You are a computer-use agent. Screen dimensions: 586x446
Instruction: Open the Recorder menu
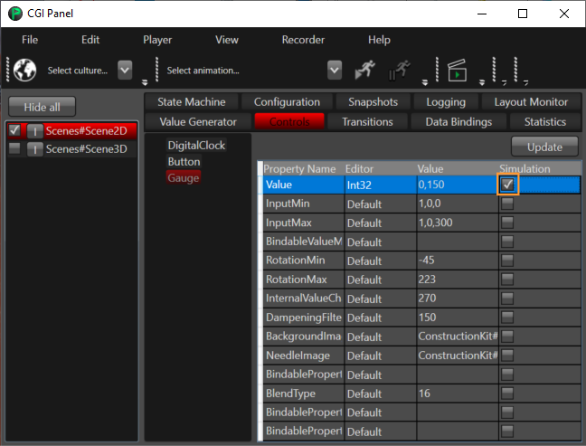[x=303, y=40]
